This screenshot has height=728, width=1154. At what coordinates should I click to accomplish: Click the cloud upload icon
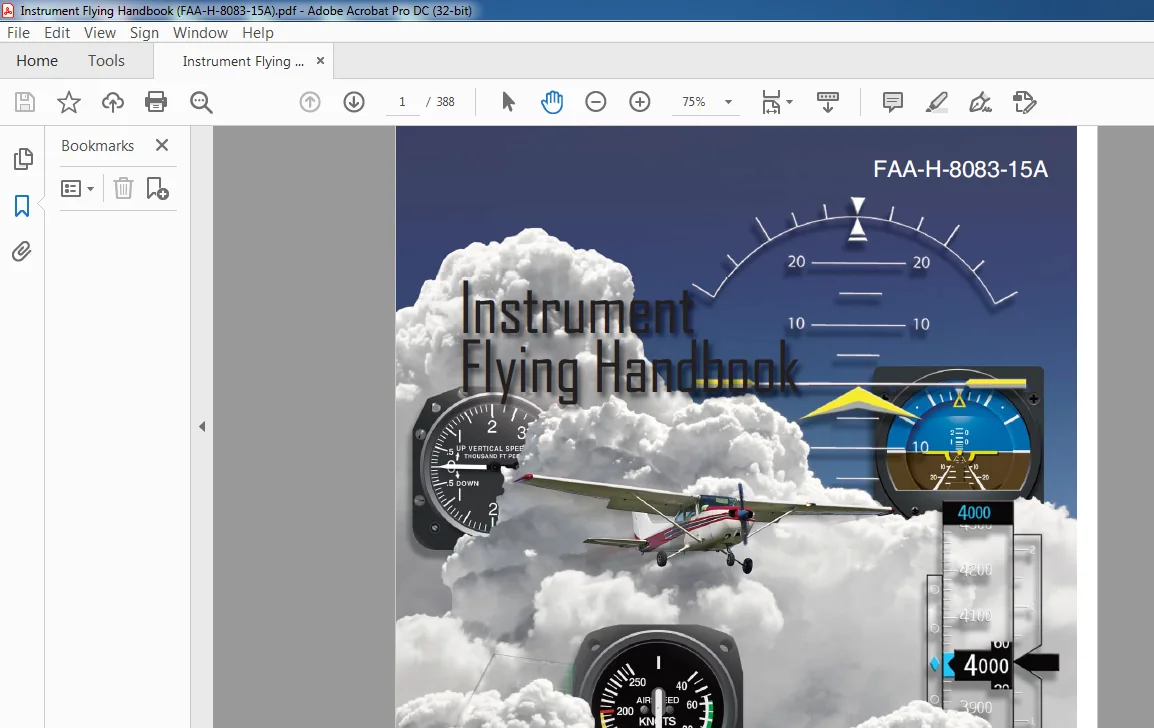113,102
